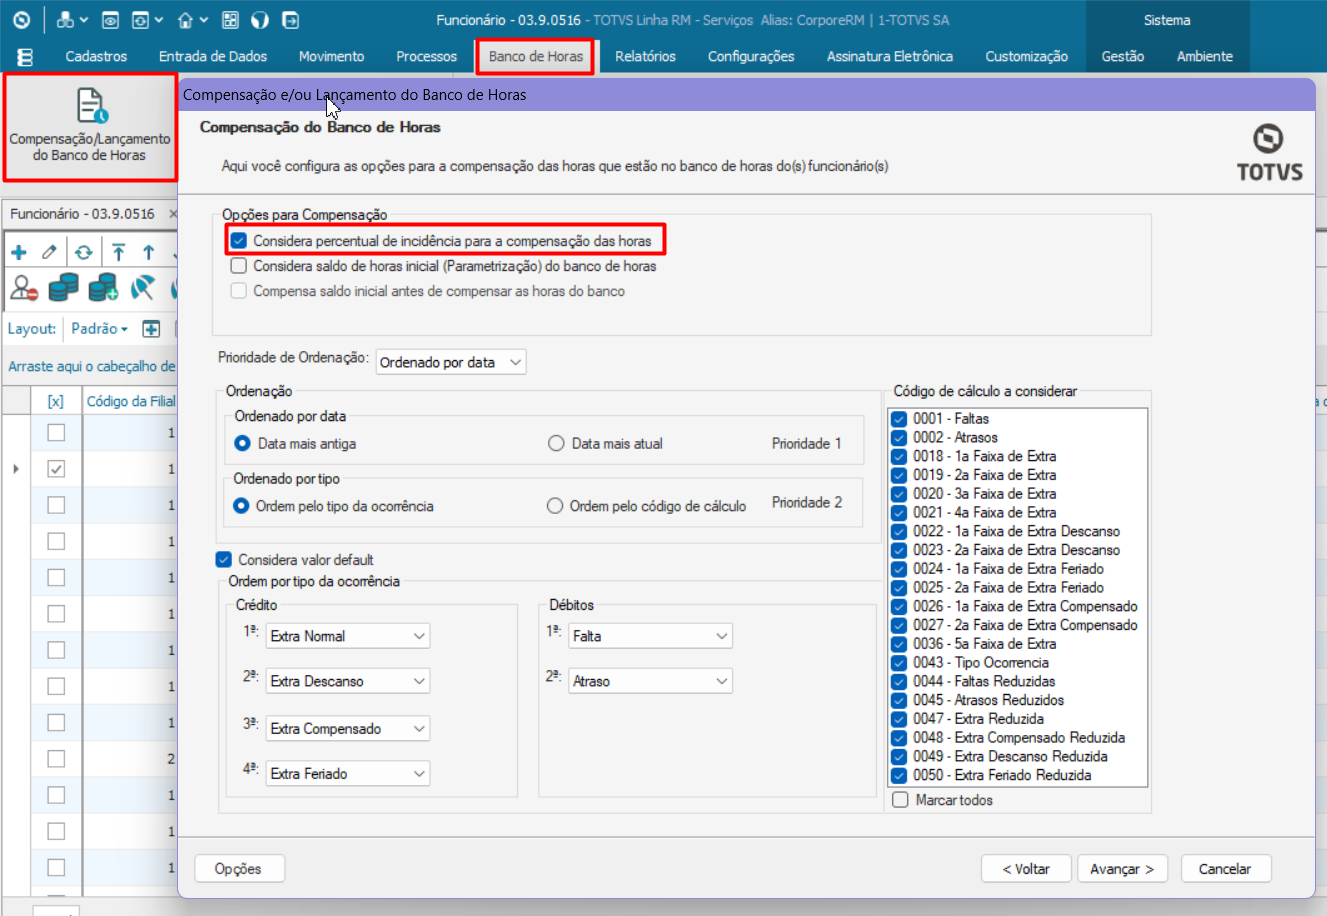
Task: Click the [x] selection column header
Action: (x=56, y=401)
